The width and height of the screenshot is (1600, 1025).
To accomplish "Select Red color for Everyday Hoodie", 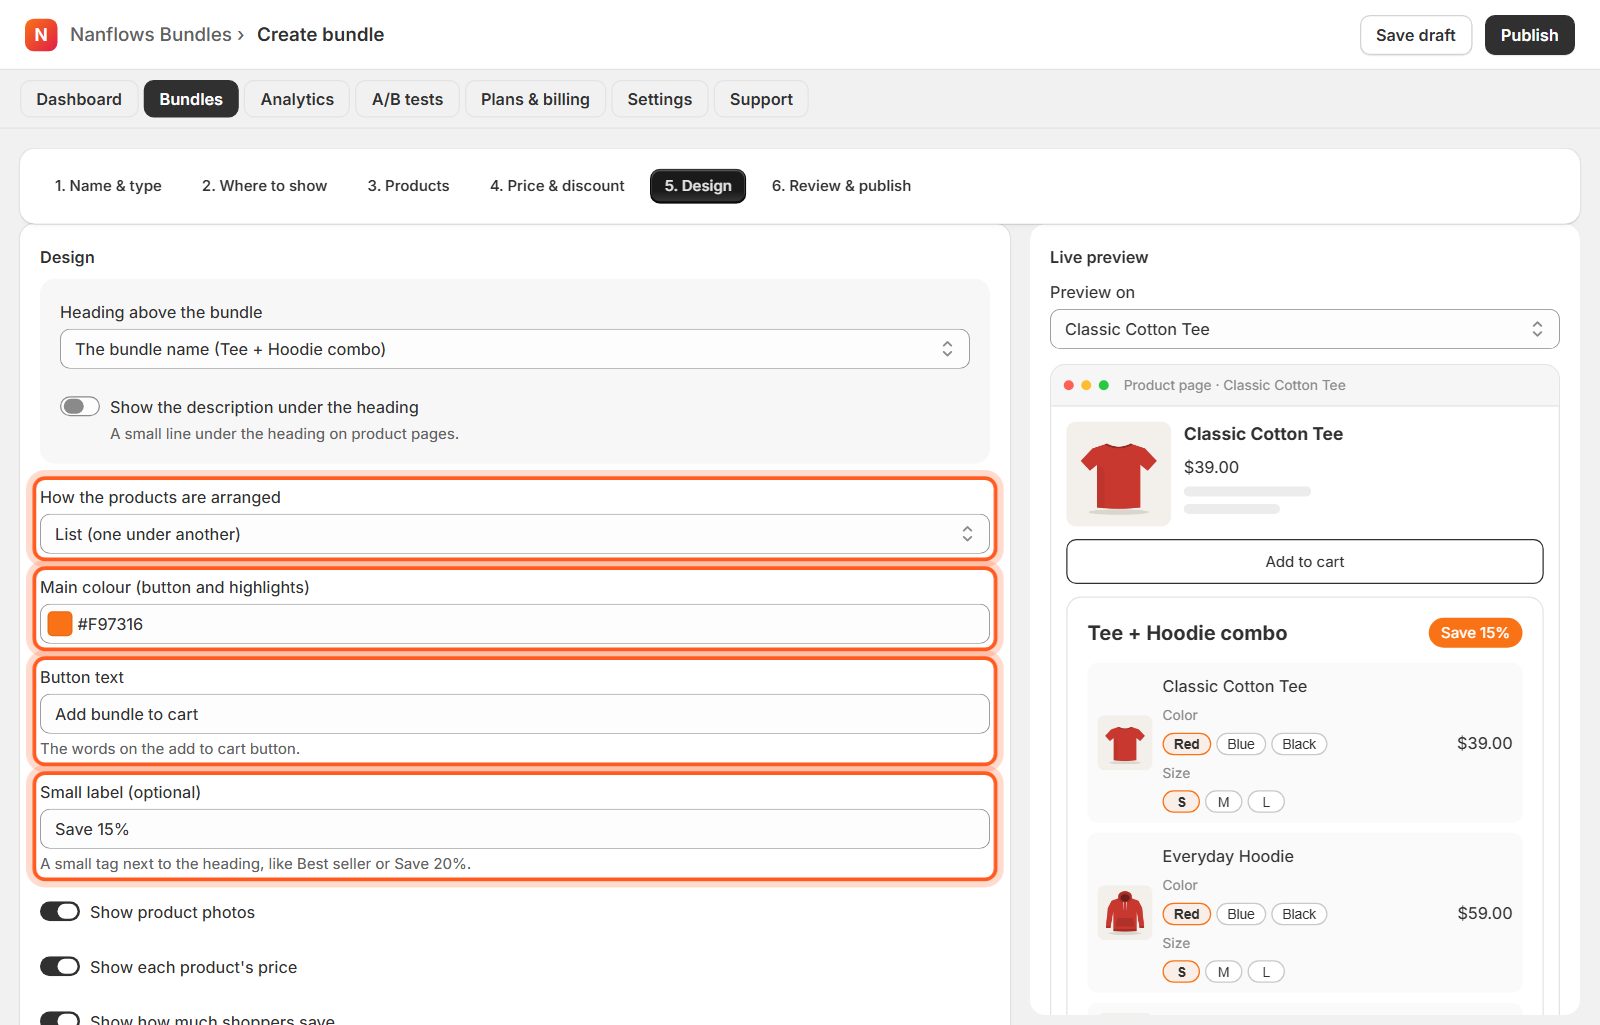I will [x=1187, y=914].
